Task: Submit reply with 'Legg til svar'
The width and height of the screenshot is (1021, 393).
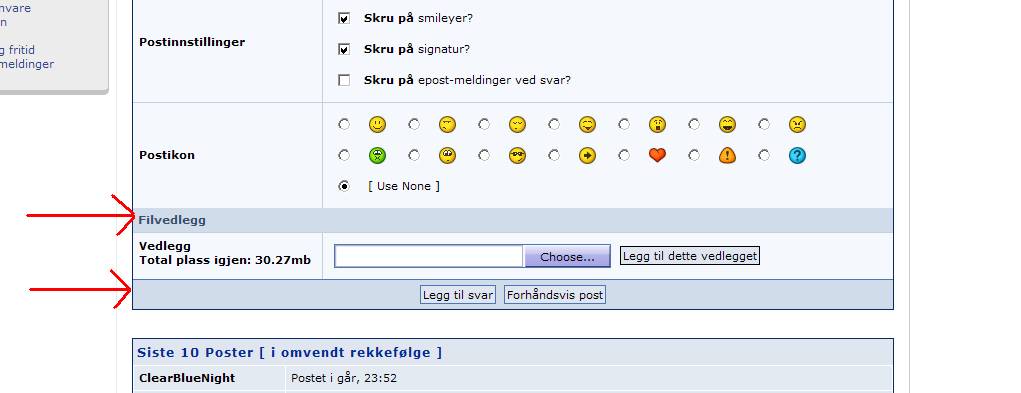Action: point(458,295)
